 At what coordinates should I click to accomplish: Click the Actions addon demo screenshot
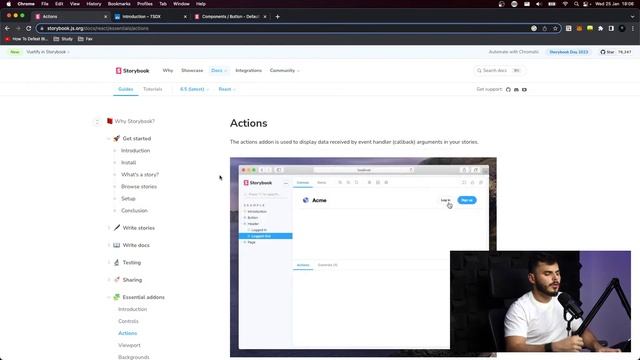pyautogui.click(x=363, y=257)
